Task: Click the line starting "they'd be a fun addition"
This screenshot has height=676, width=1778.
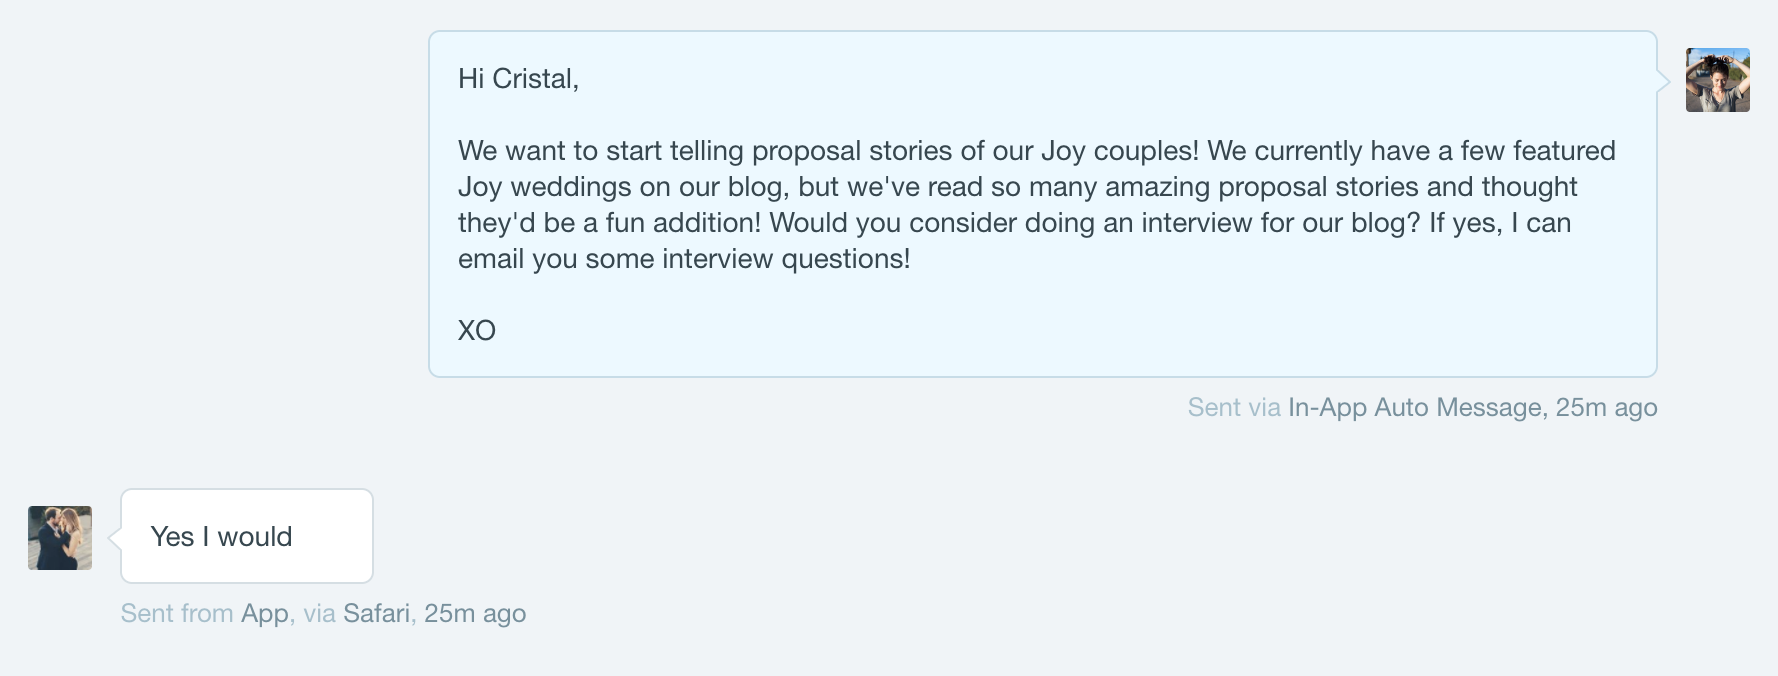Action: point(1014,223)
